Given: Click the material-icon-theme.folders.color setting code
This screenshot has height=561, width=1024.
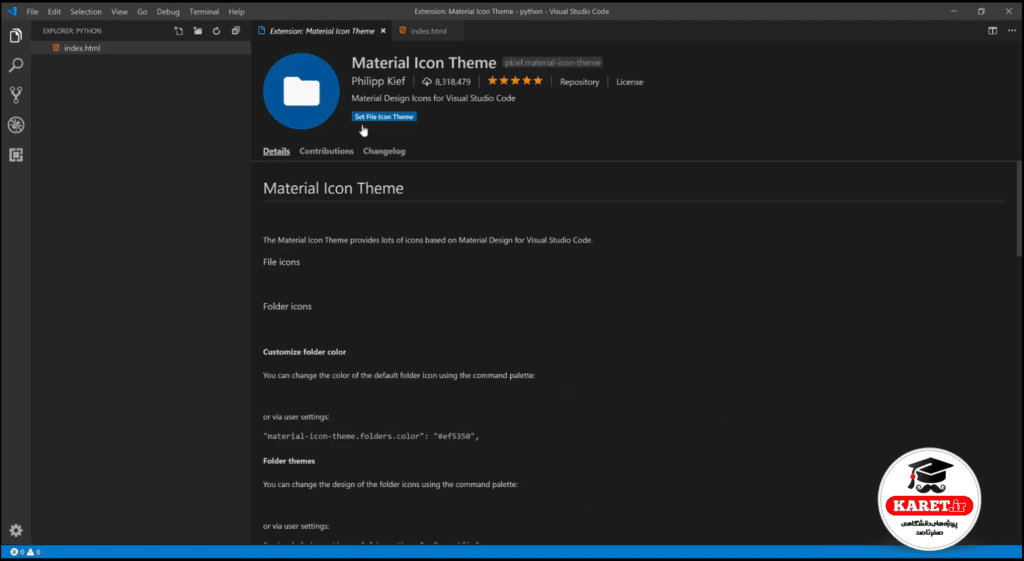Looking at the screenshot, I should point(371,436).
